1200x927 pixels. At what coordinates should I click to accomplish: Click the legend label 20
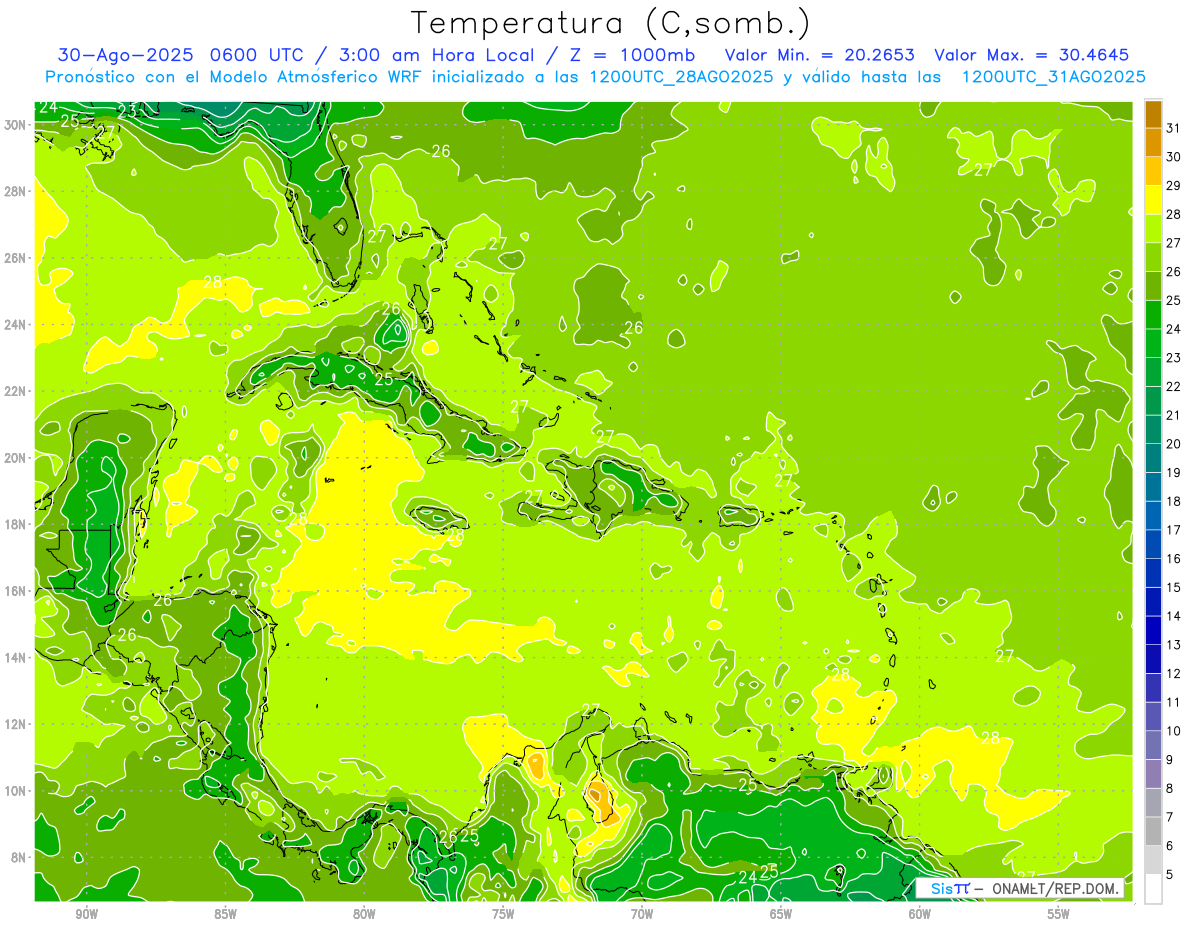click(x=1174, y=444)
